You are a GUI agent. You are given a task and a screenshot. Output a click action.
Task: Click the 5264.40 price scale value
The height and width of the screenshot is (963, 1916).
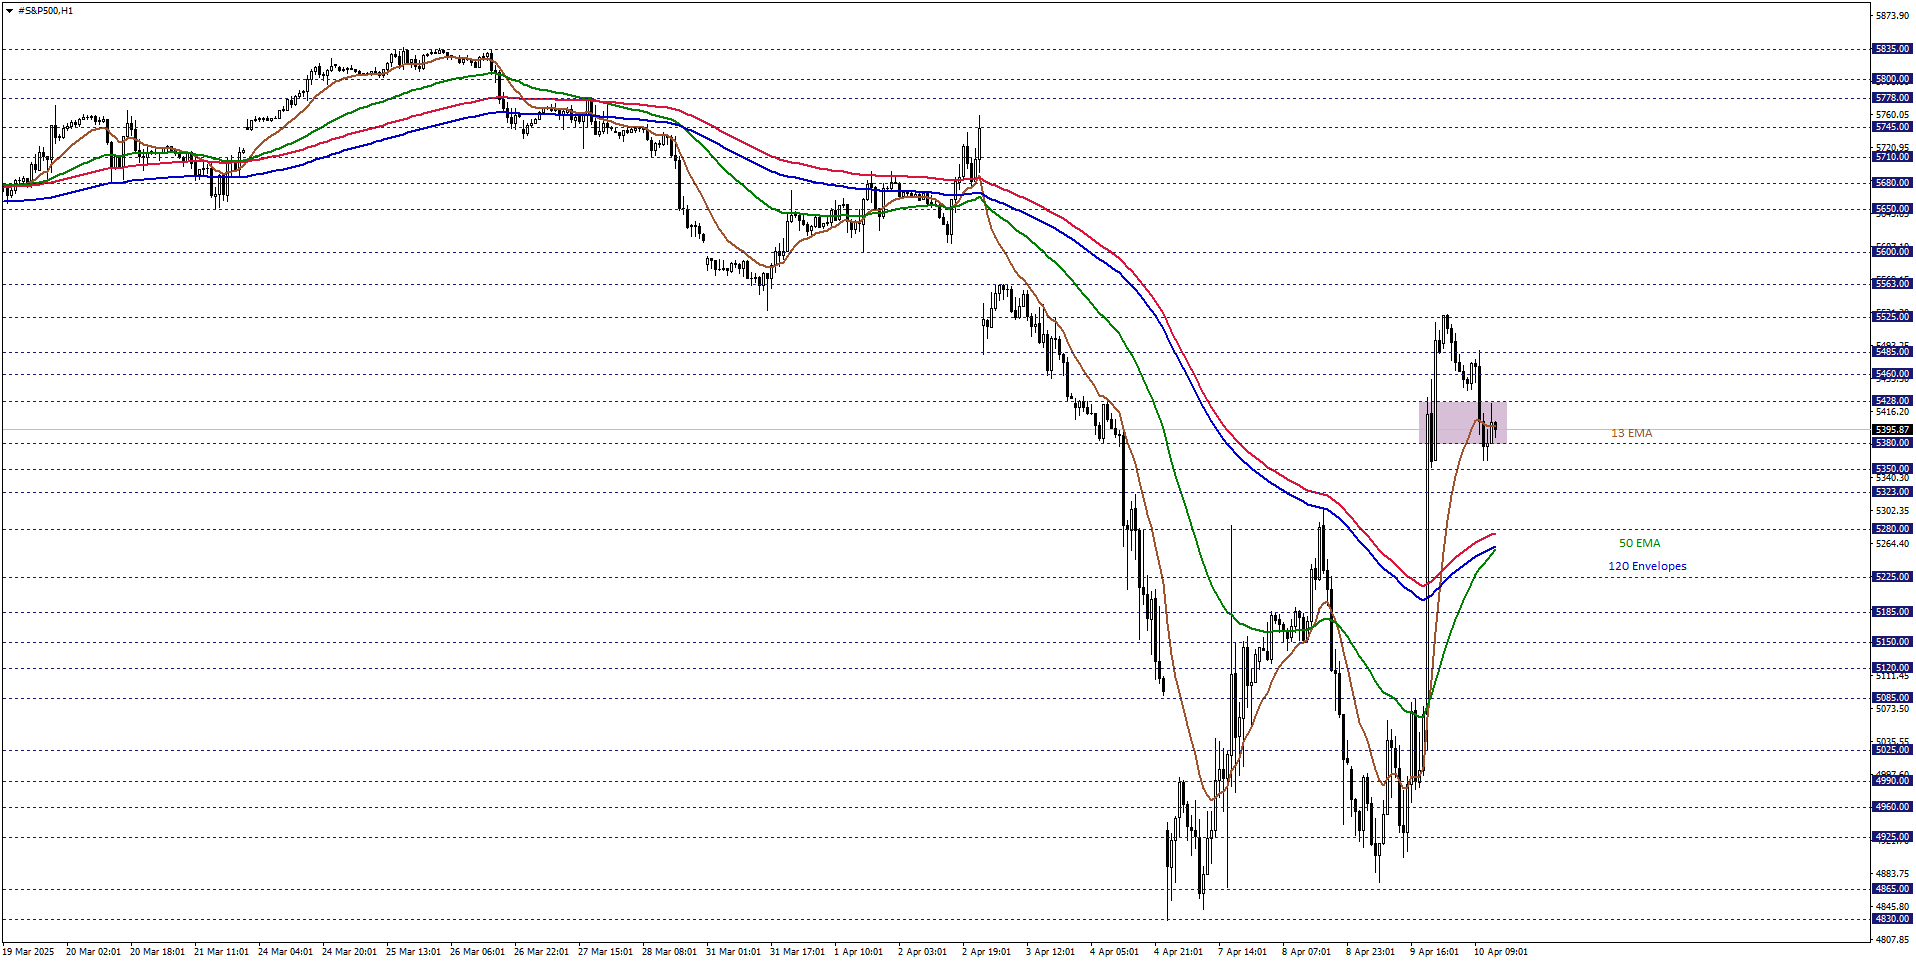(x=1892, y=544)
